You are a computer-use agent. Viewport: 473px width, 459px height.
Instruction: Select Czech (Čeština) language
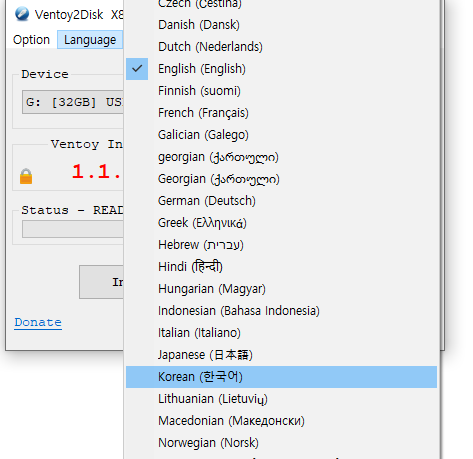(x=281, y=4)
